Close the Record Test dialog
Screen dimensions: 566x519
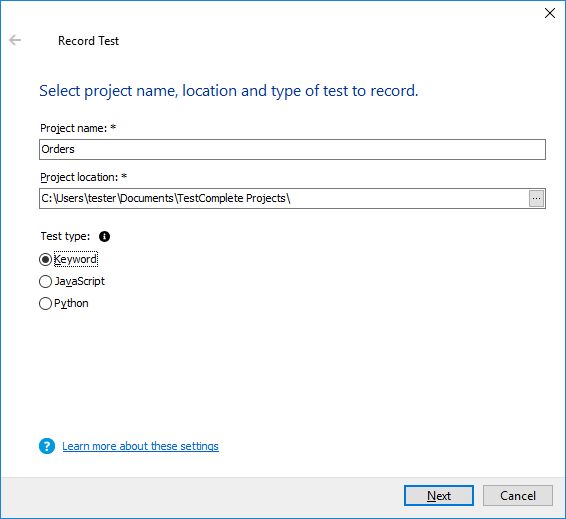coord(550,13)
